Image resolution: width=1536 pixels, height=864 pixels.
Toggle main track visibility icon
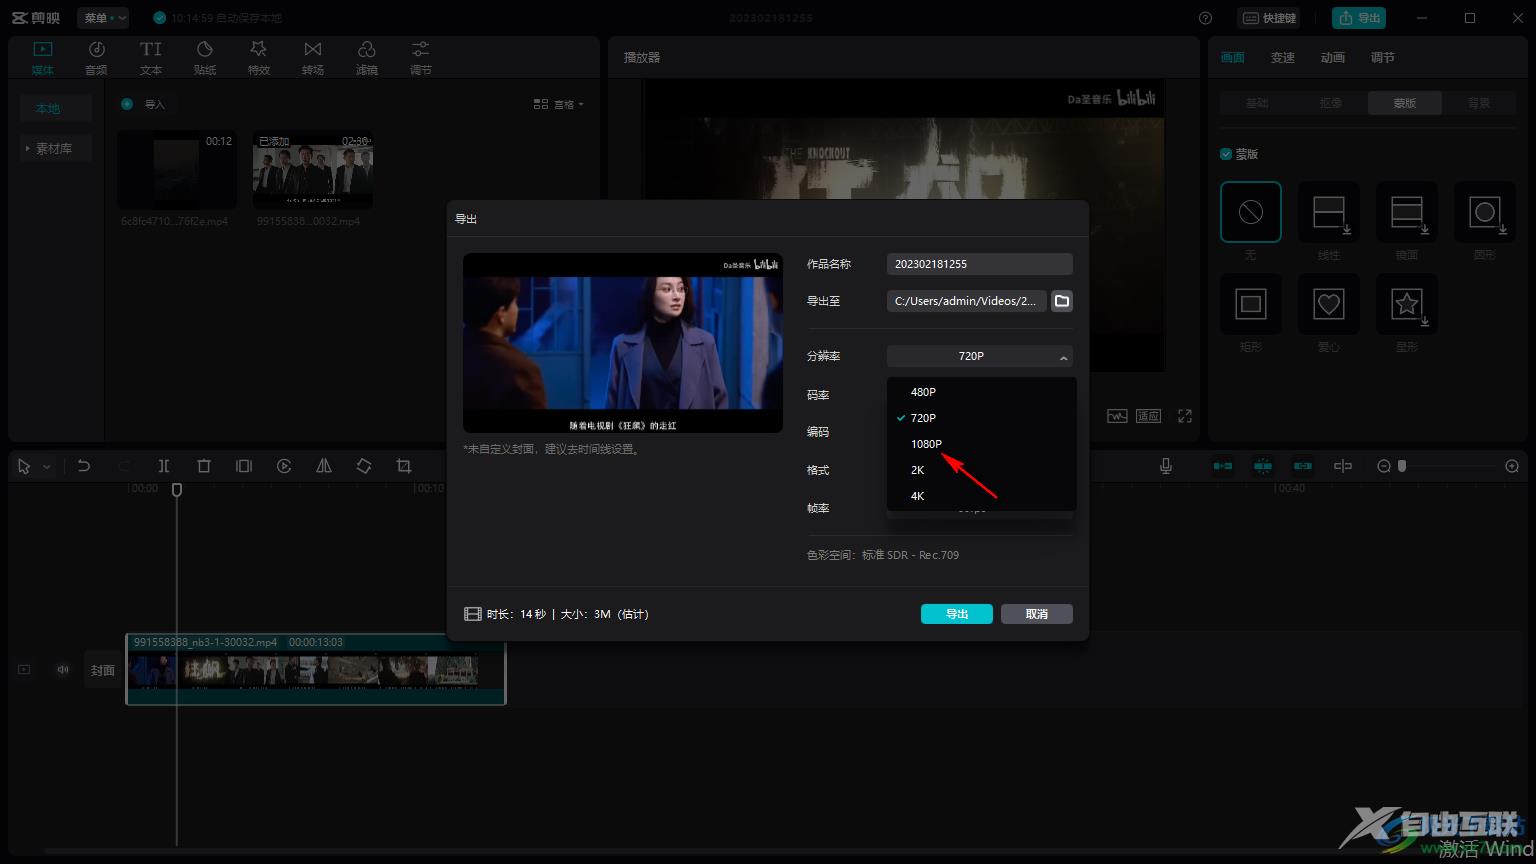[x=24, y=670]
